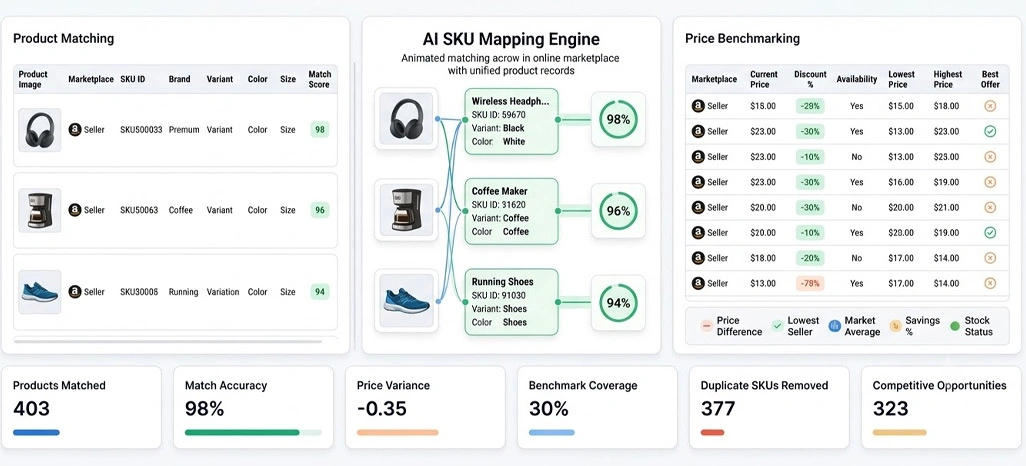Viewport: 1026px width, 466px height.
Task: Sort by Highest Price column header
Action: (947, 79)
